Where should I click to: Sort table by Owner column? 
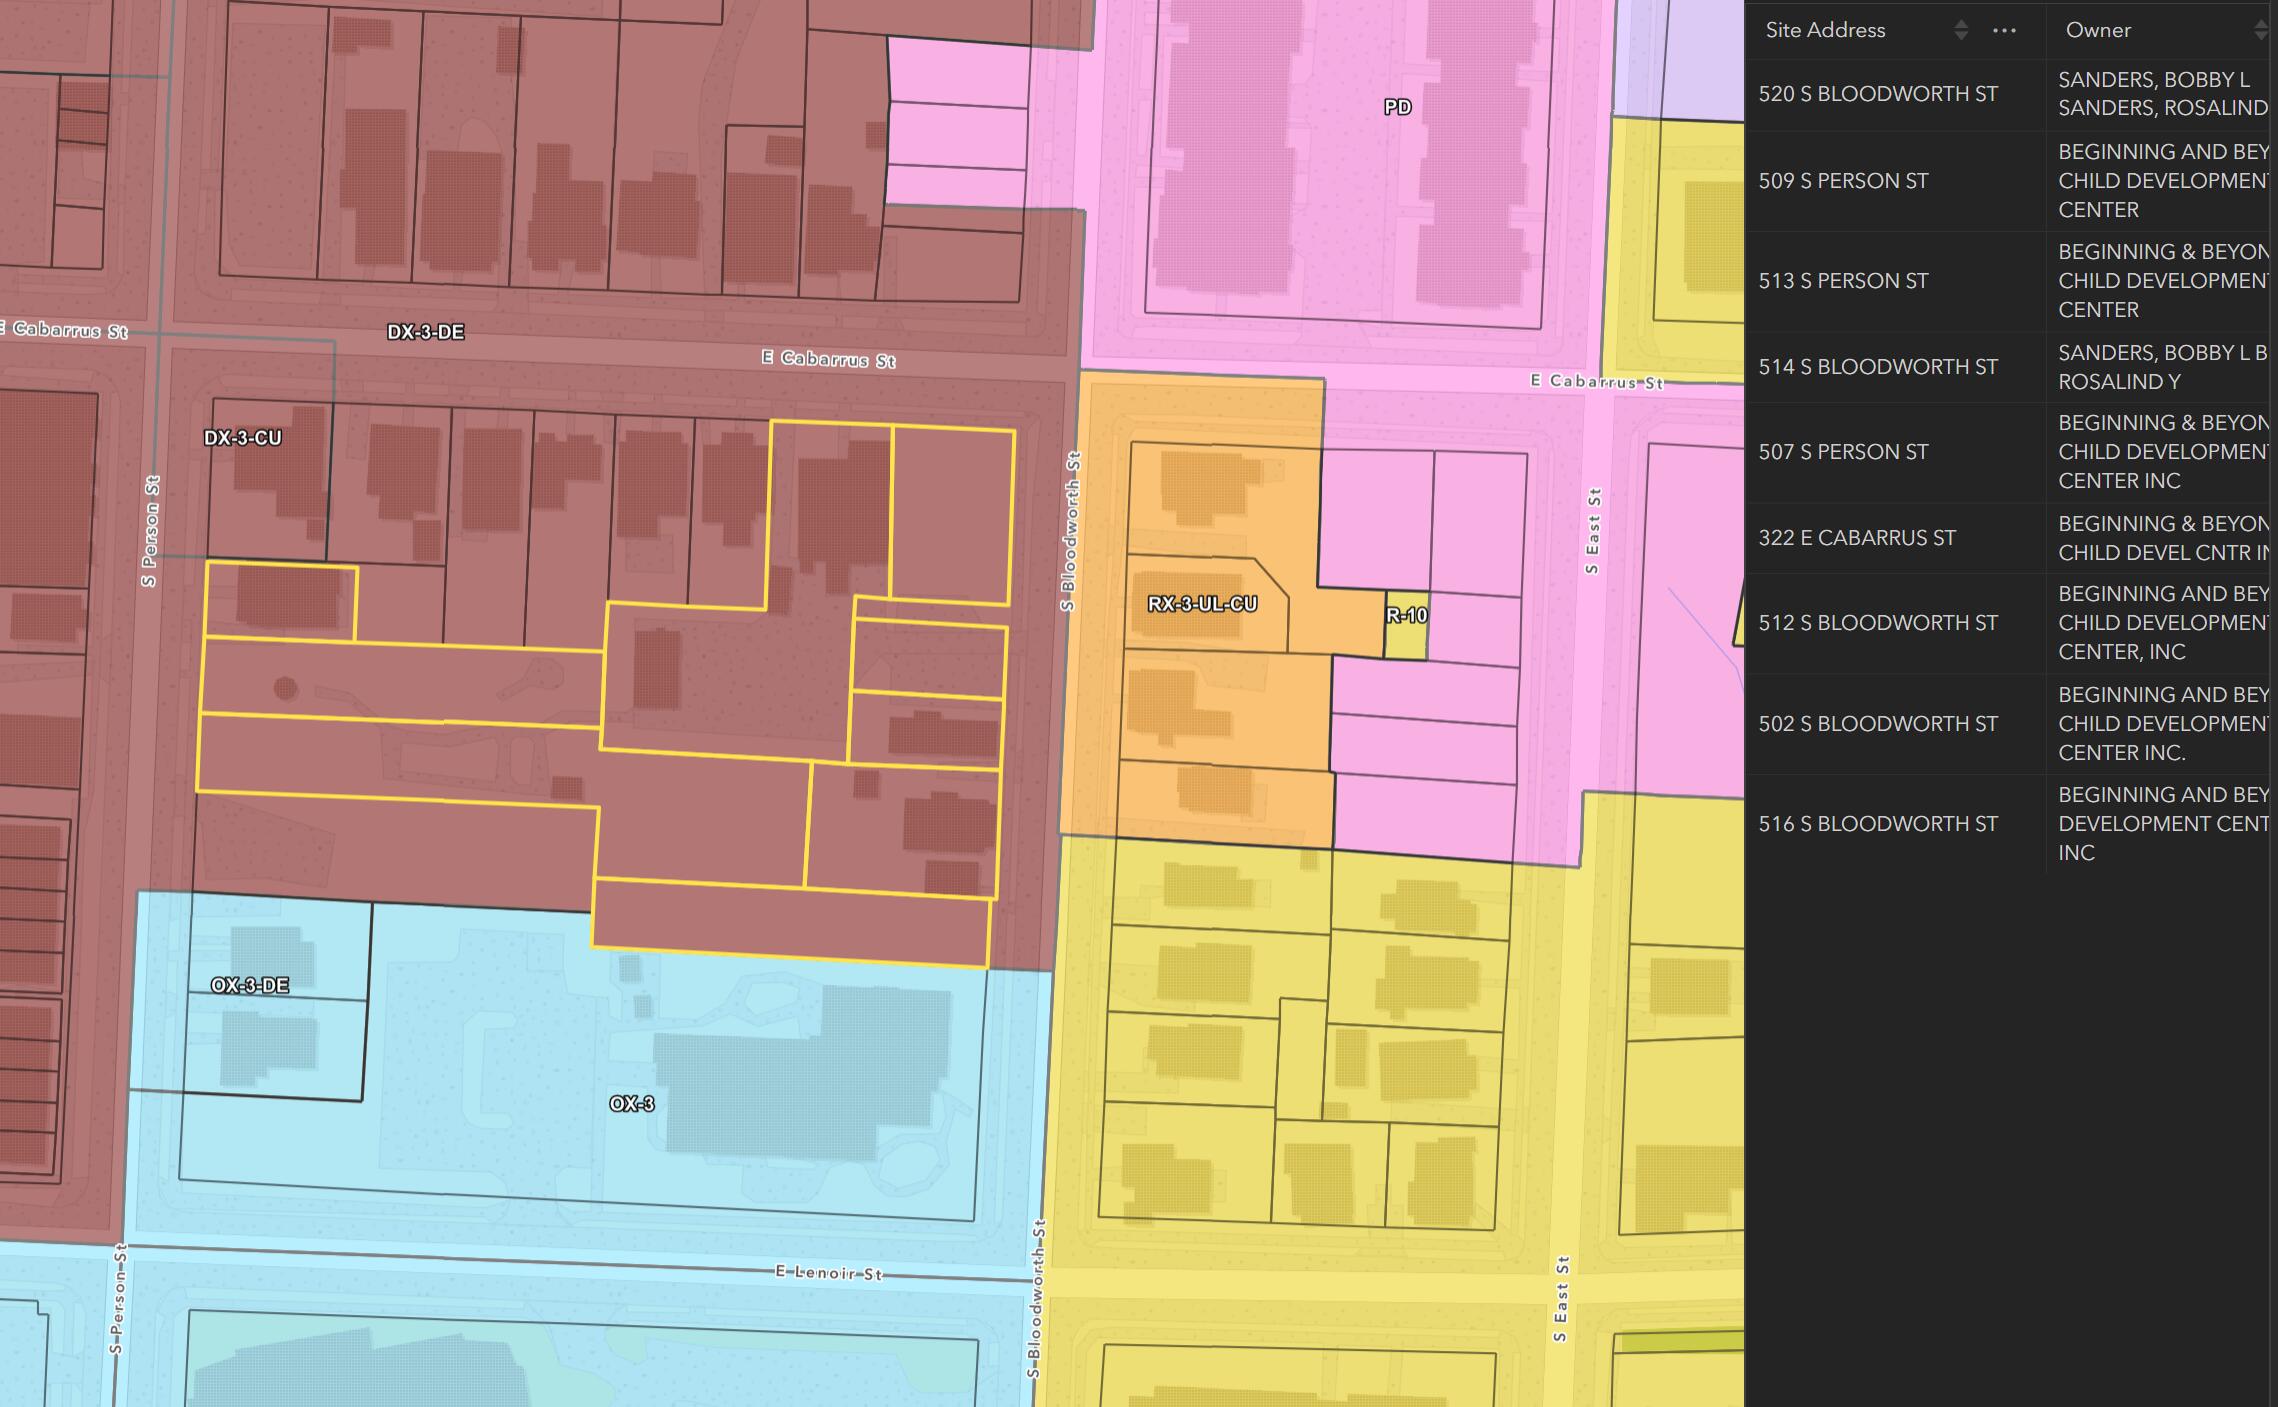point(2259,30)
